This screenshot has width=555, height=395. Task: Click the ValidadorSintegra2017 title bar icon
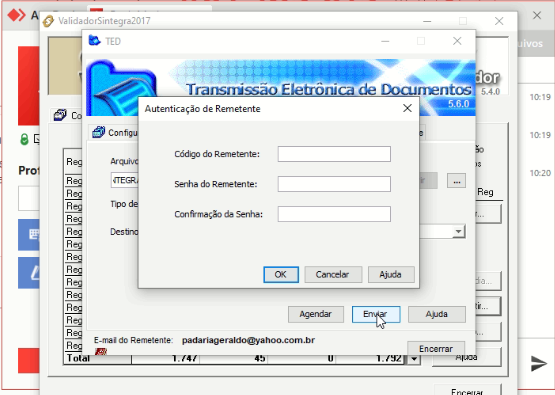pyautogui.click(x=48, y=21)
